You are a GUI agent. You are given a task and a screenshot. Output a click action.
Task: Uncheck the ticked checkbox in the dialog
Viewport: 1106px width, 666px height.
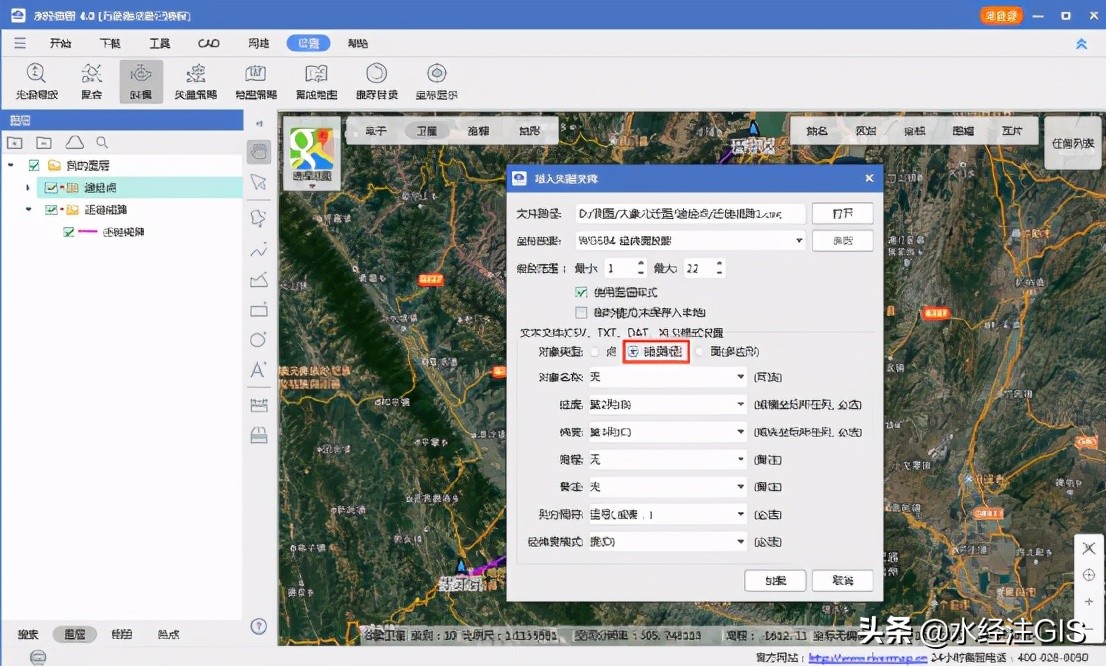click(581, 292)
